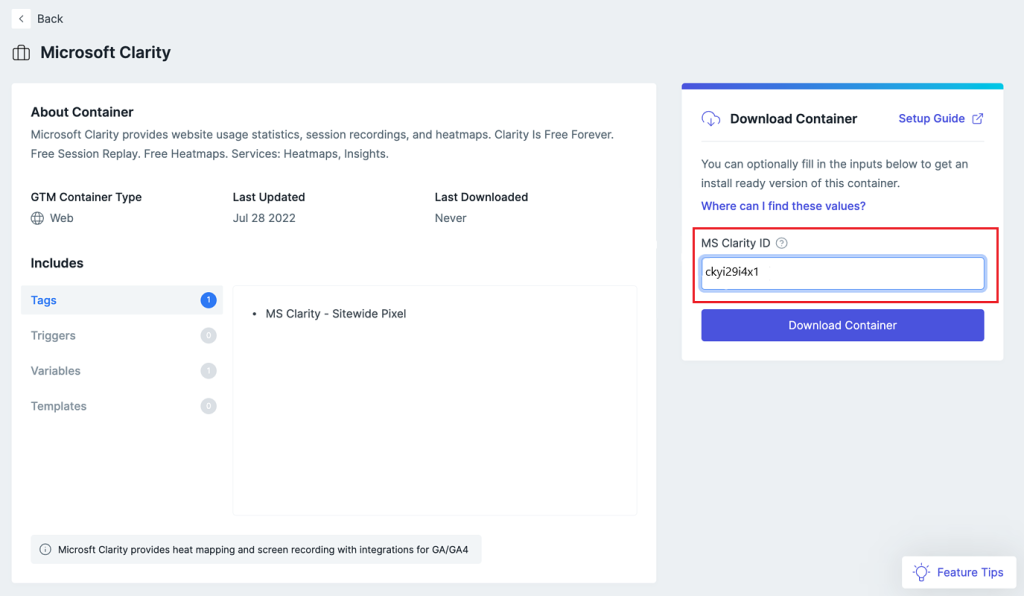Click the 'Microsoft Clarity' page title

pyautogui.click(x=105, y=52)
